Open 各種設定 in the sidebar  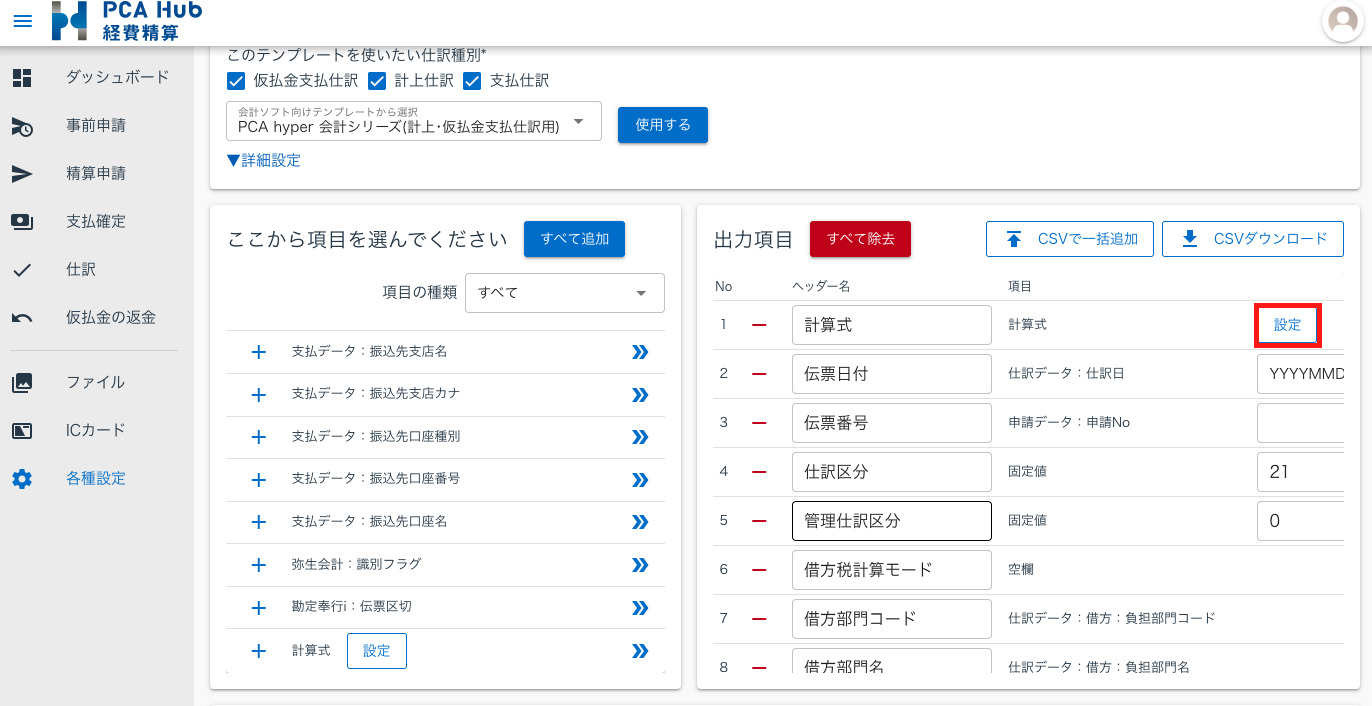(96, 479)
